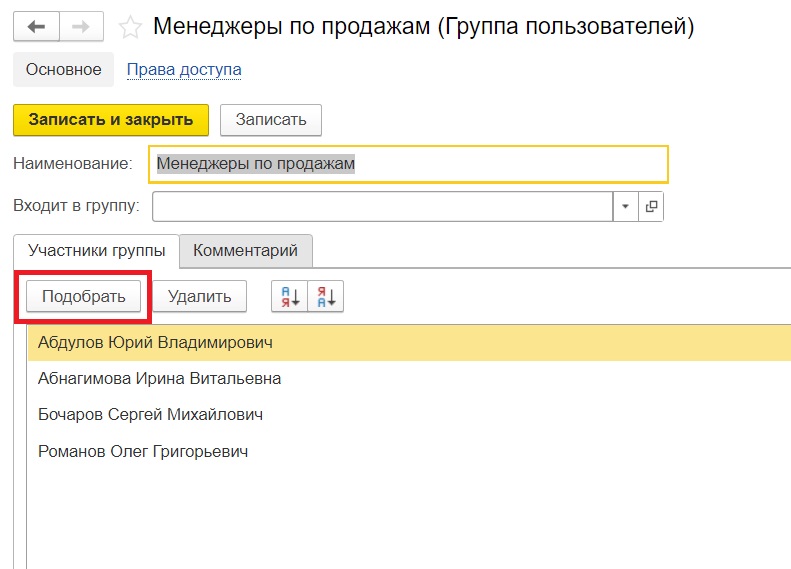Select row "Бочаров Сергей Михайлович"
This screenshot has height=569, width=791.
coord(409,415)
